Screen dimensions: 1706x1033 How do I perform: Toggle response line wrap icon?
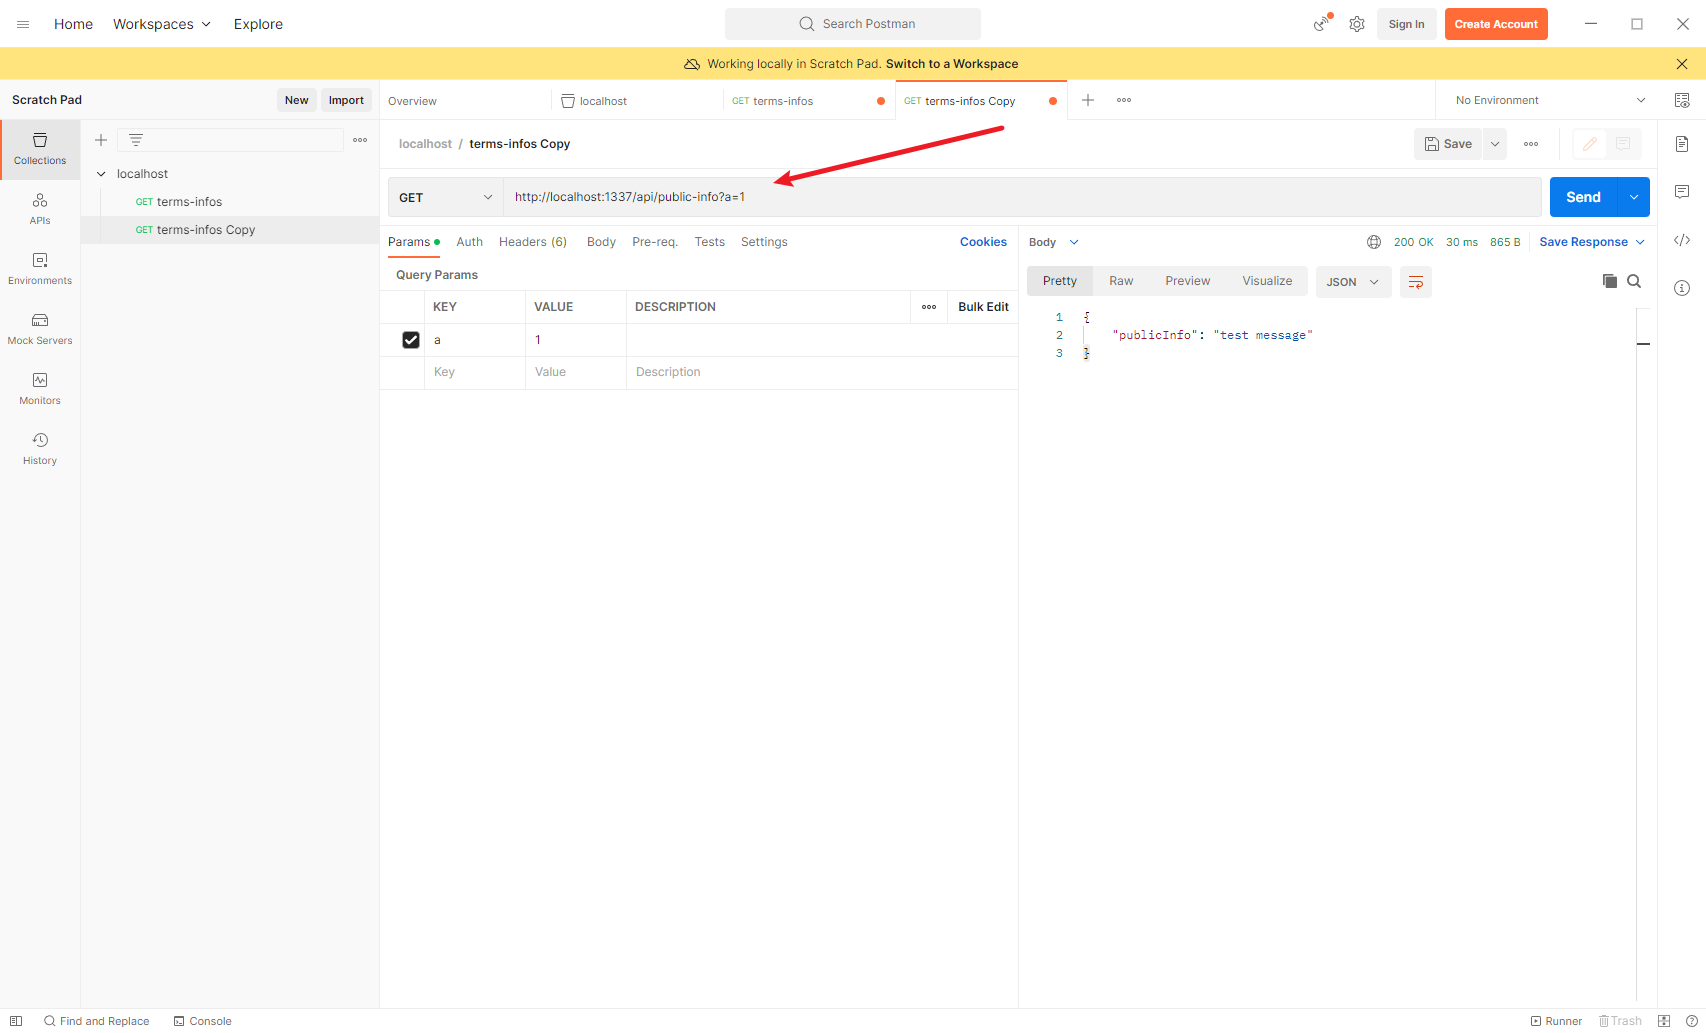point(1416,282)
